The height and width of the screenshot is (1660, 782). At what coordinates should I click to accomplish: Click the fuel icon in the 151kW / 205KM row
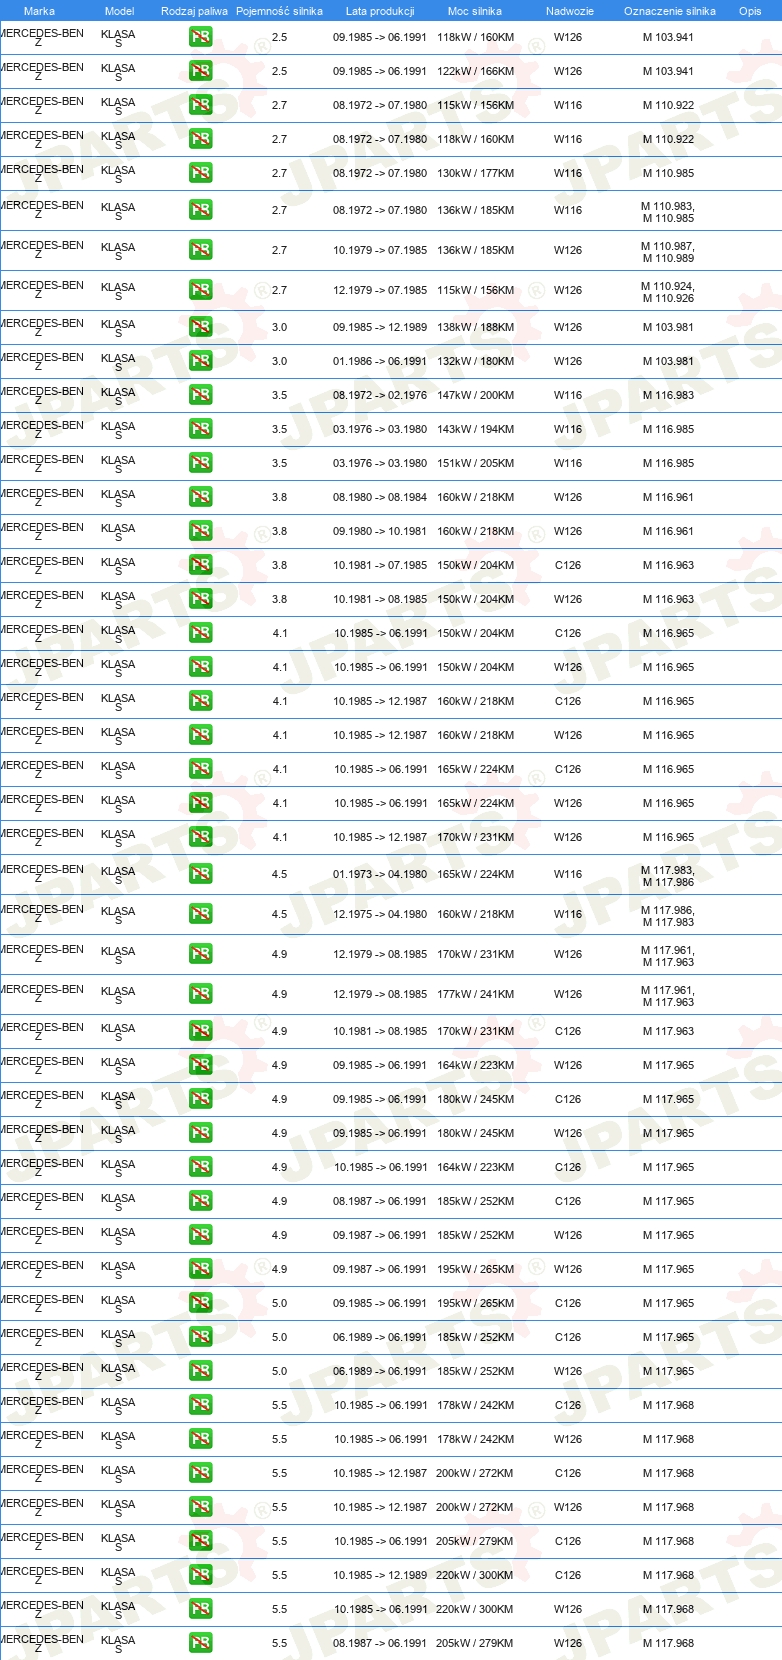[200, 464]
